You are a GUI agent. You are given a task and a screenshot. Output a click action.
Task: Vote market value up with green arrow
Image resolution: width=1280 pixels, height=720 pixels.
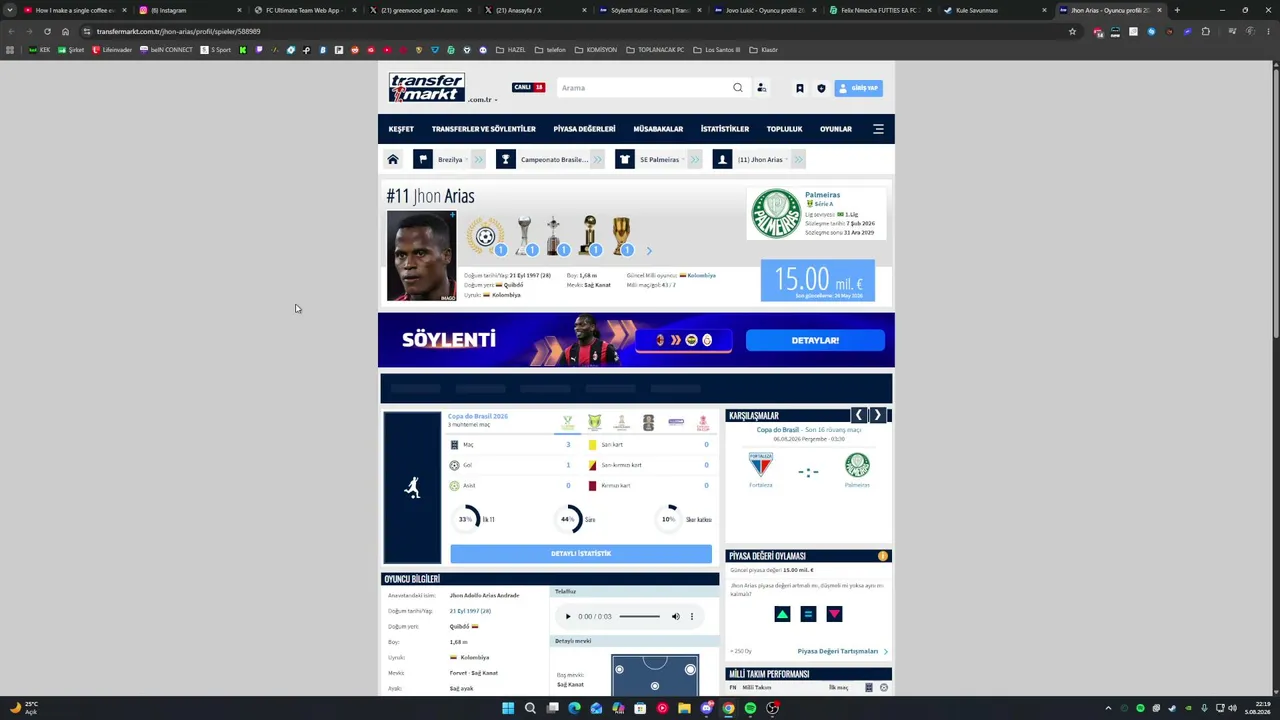tap(782, 614)
